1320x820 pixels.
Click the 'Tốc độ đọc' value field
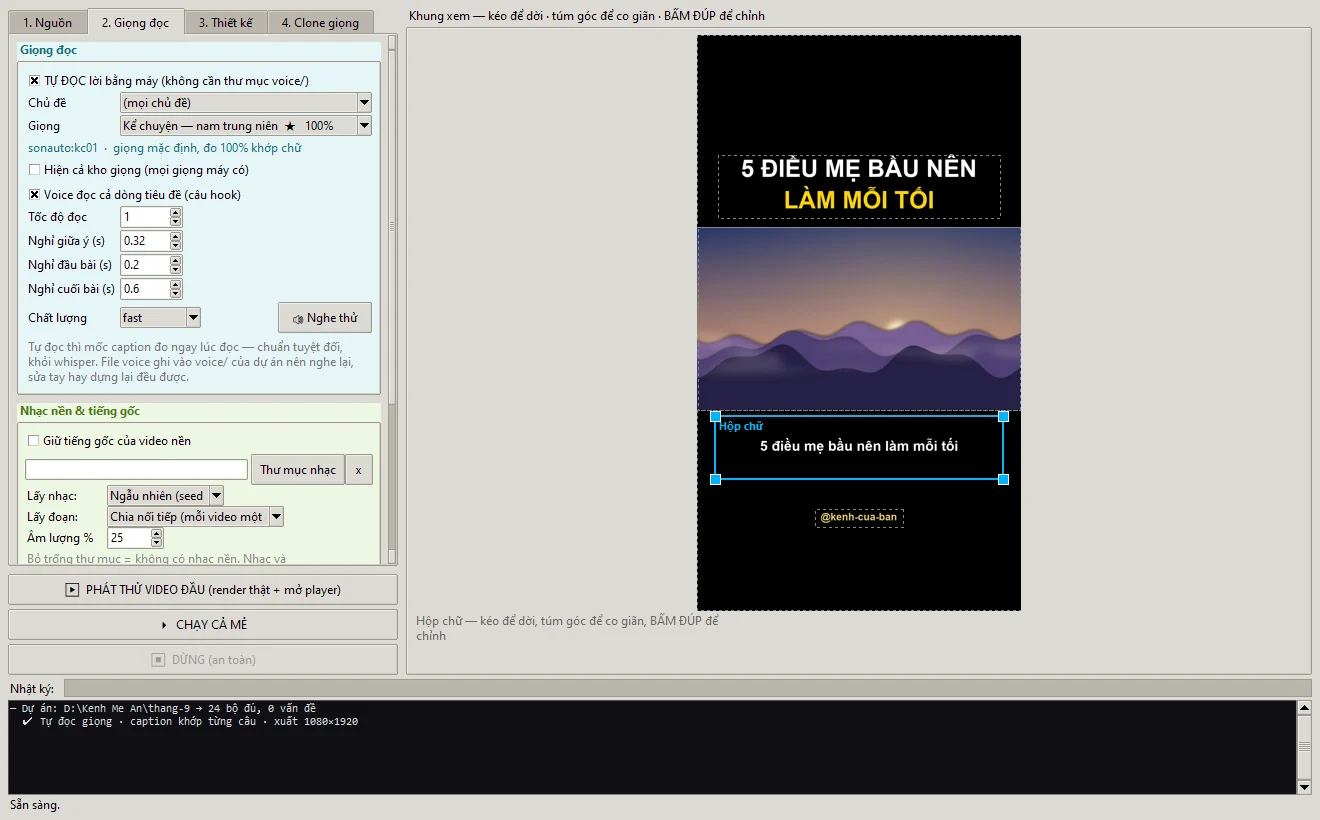pos(145,217)
